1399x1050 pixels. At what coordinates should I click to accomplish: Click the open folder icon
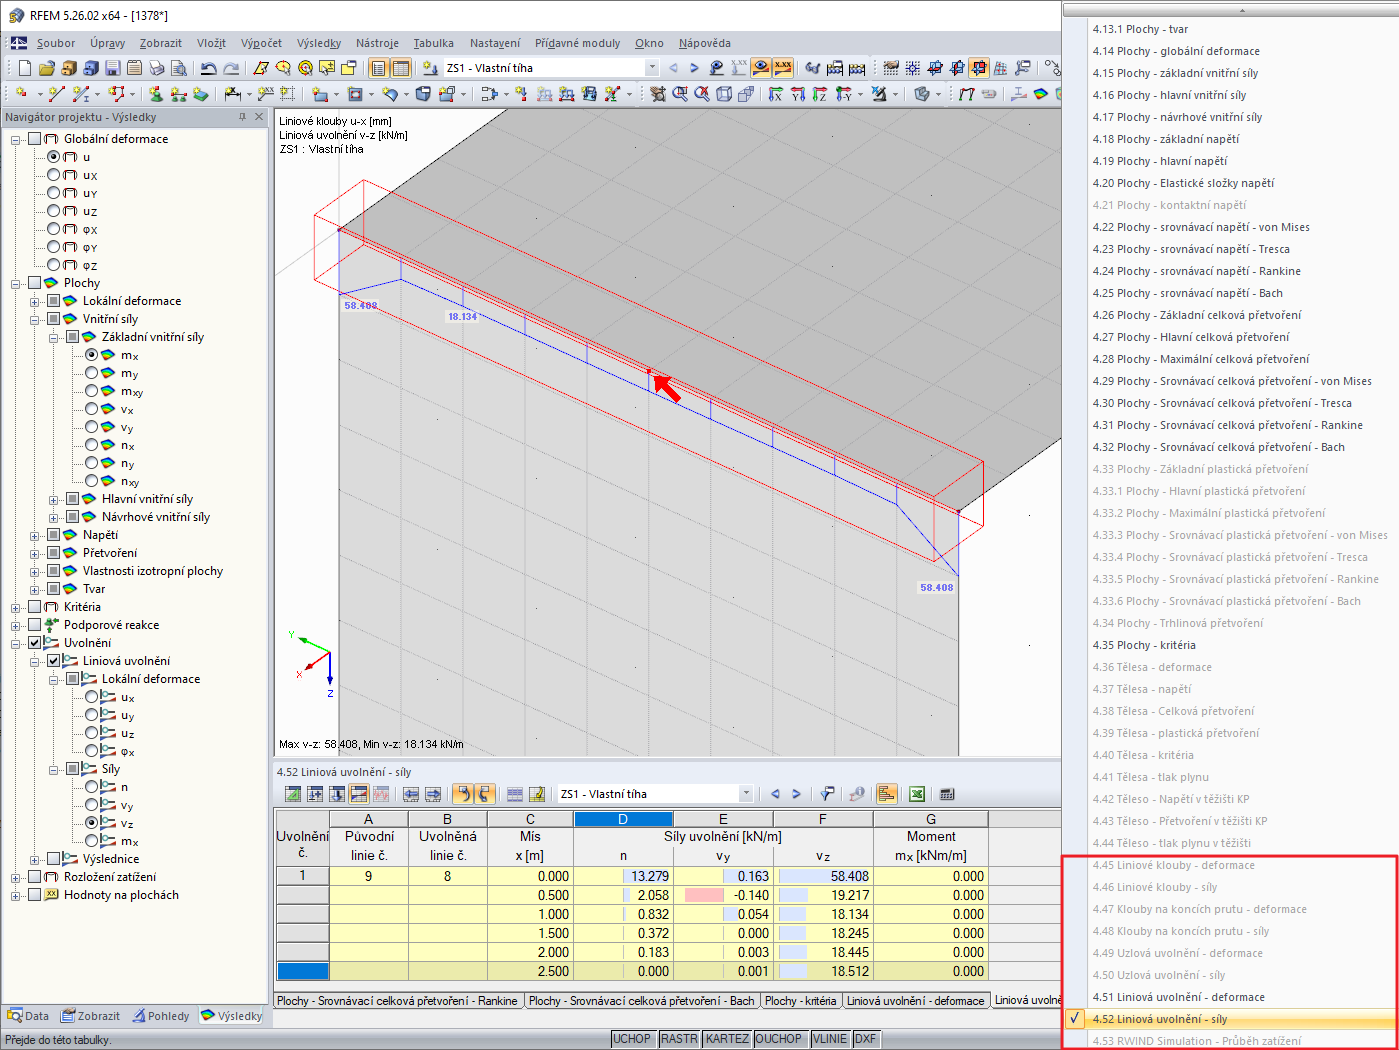pos(46,68)
